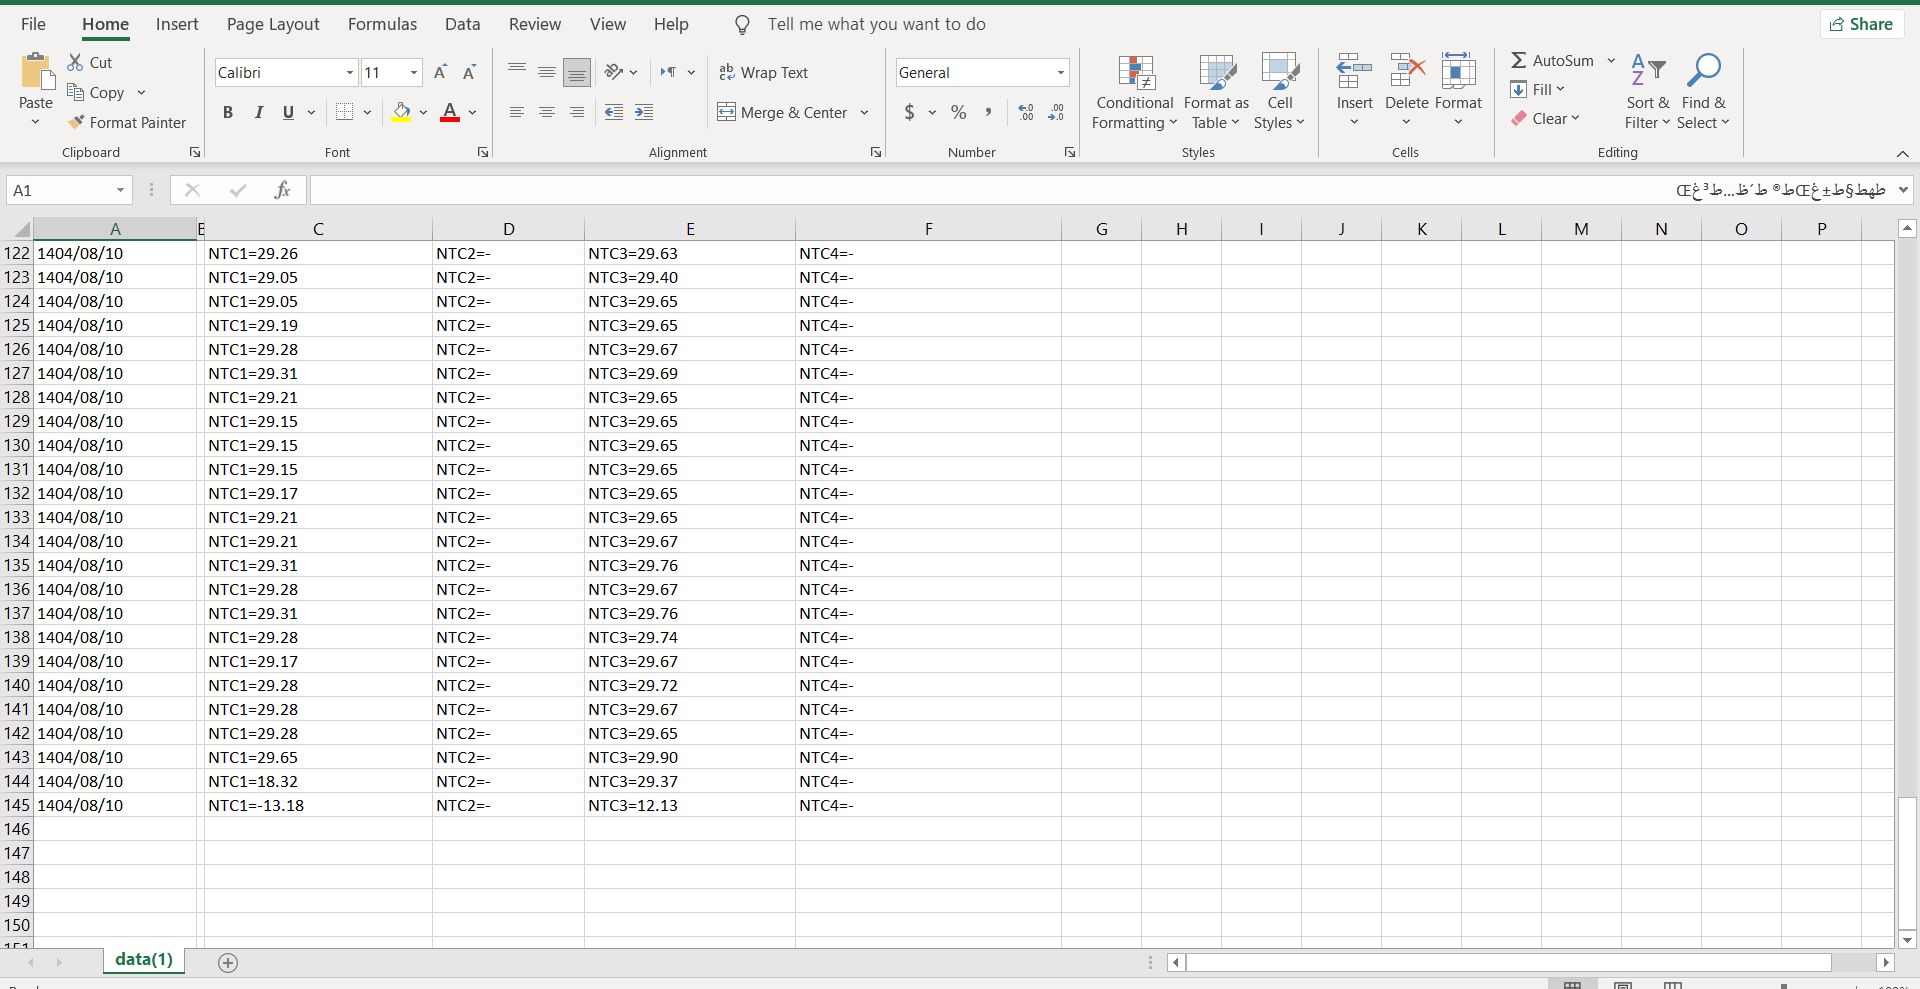Screen dimensions: 1920x989
Task: Click the Share button
Action: (x=1861, y=24)
